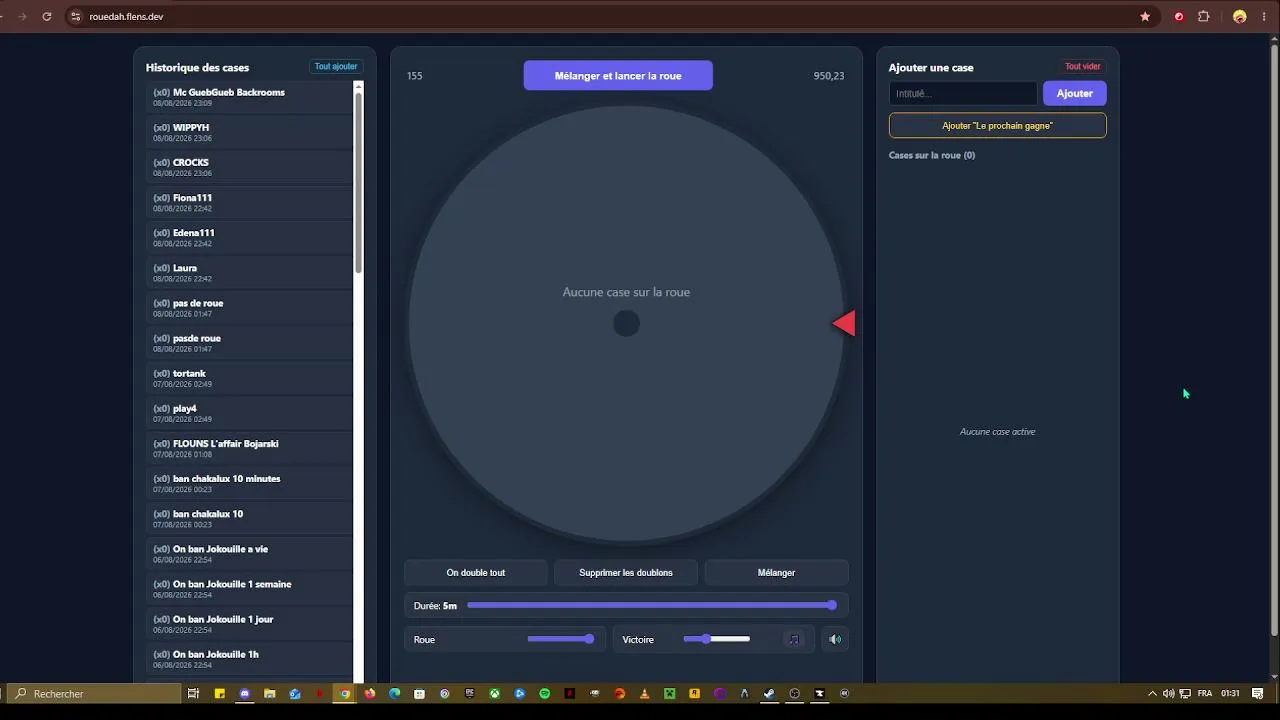
Task: Click the page vertical scrollbar
Action: (x=1274, y=340)
